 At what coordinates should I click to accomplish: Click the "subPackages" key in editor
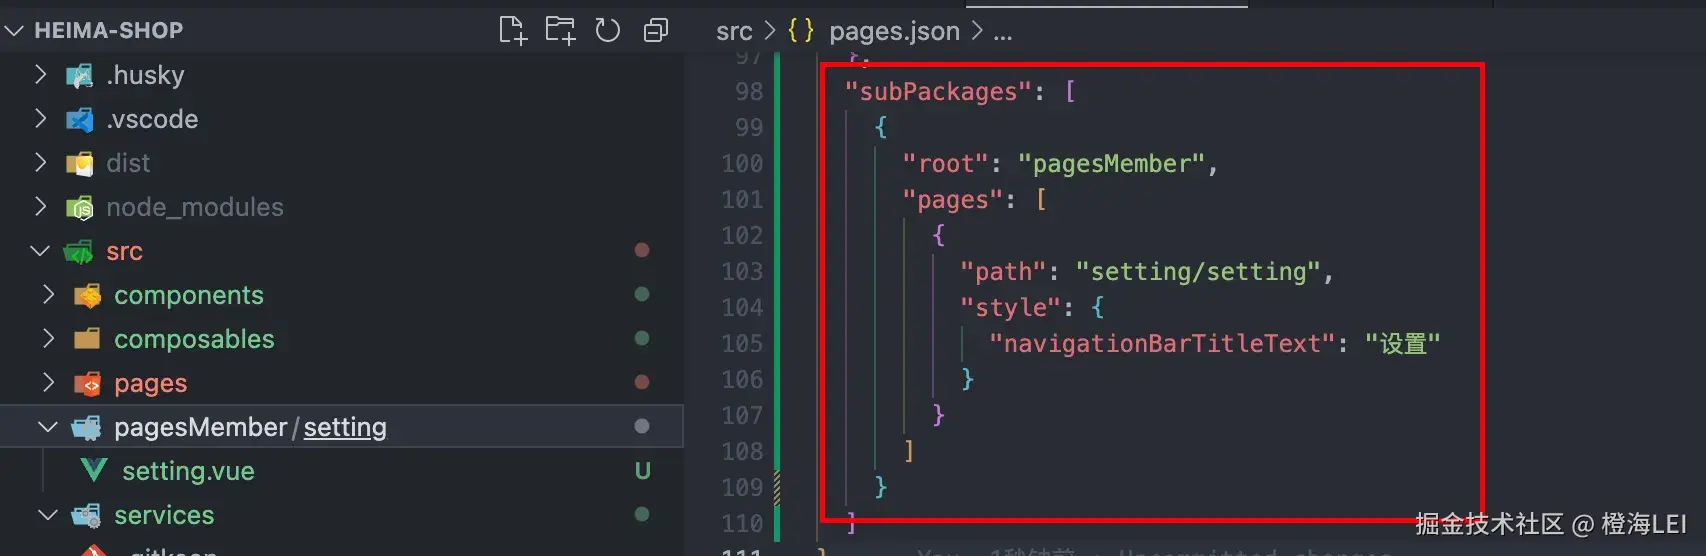tap(938, 92)
